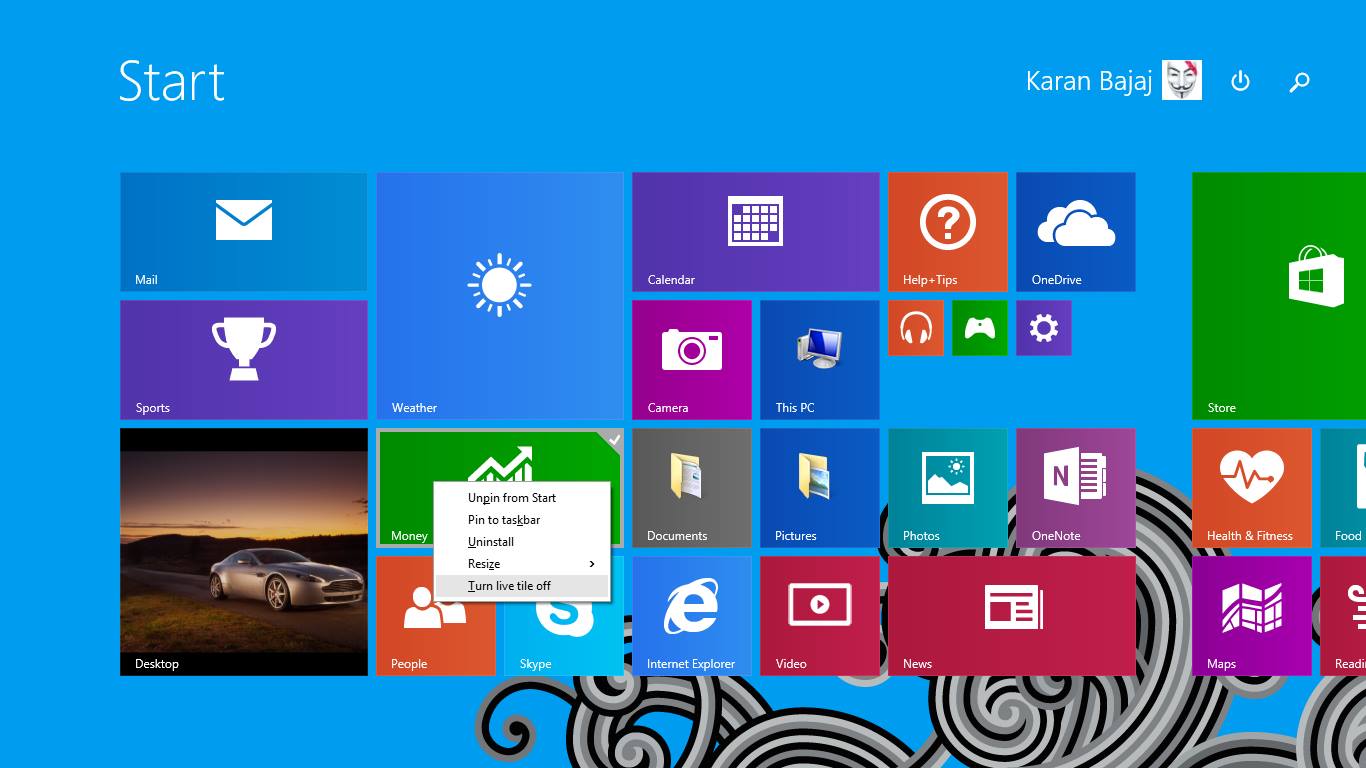Viewport: 1366px width, 768px height.
Task: Choose Pin to taskbar
Action: click(522, 520)
